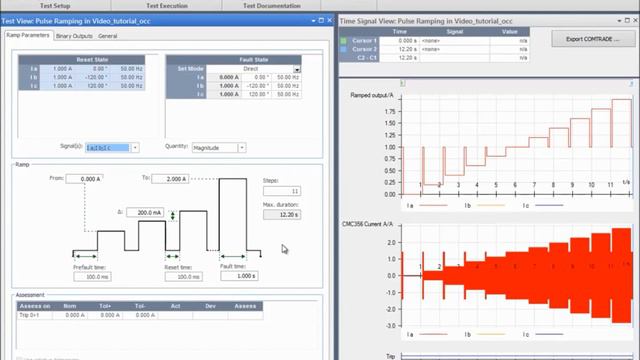Open the Binary Outputs tab
Screen dimensions: 640x360
(x=74, y=36)
